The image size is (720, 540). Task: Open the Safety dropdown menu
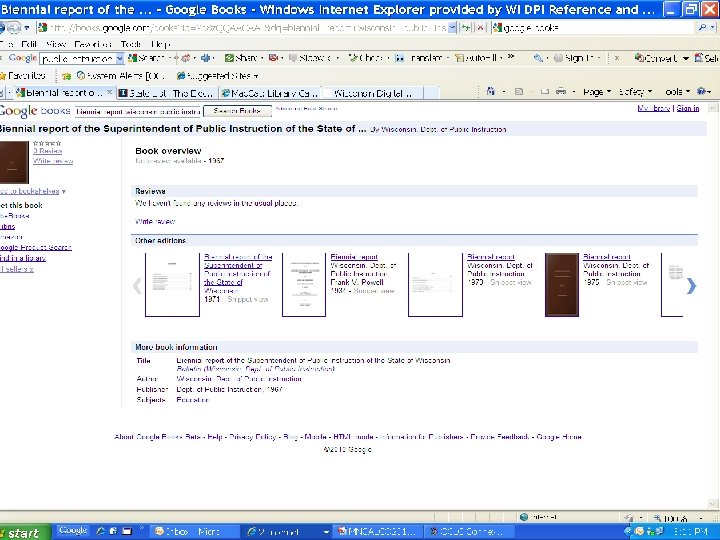635,92
